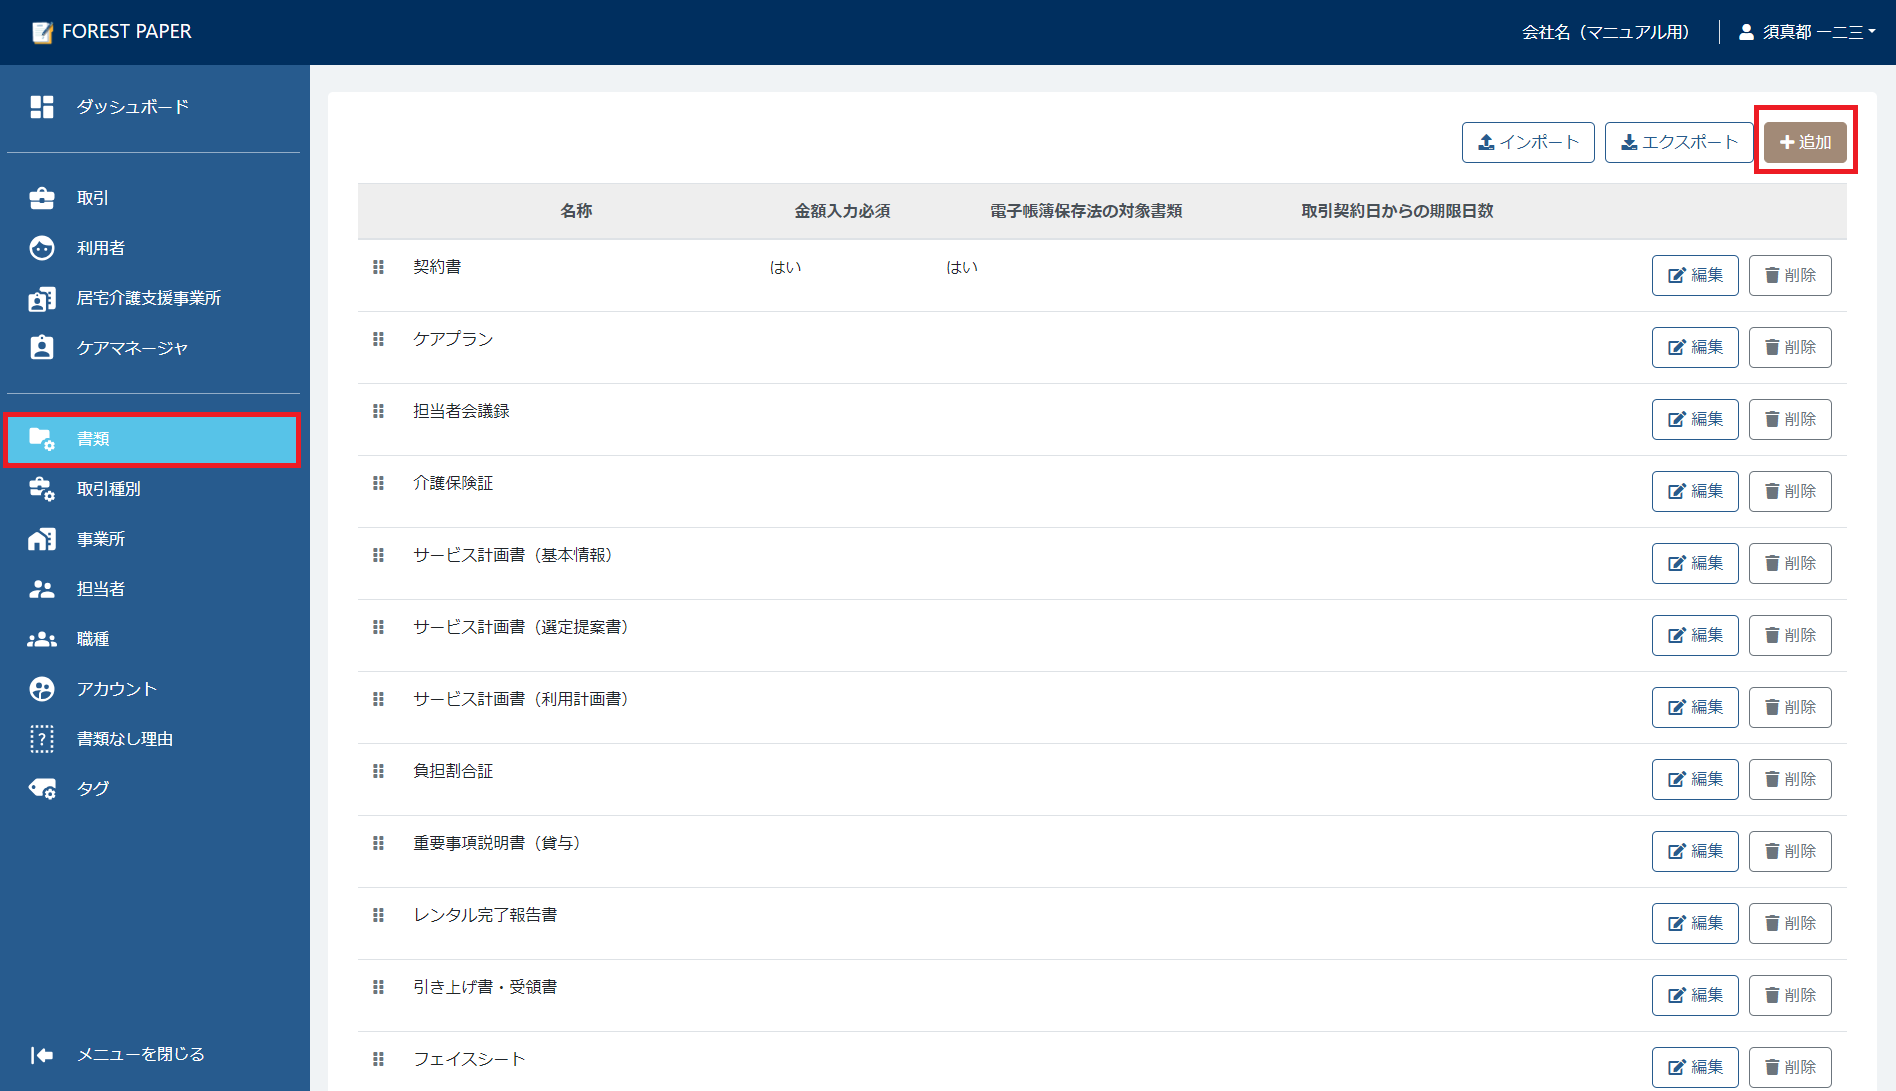1896x1091 pixels.
Task: Select the 取引種別 gear icon
Action: [x=42, y=488]
